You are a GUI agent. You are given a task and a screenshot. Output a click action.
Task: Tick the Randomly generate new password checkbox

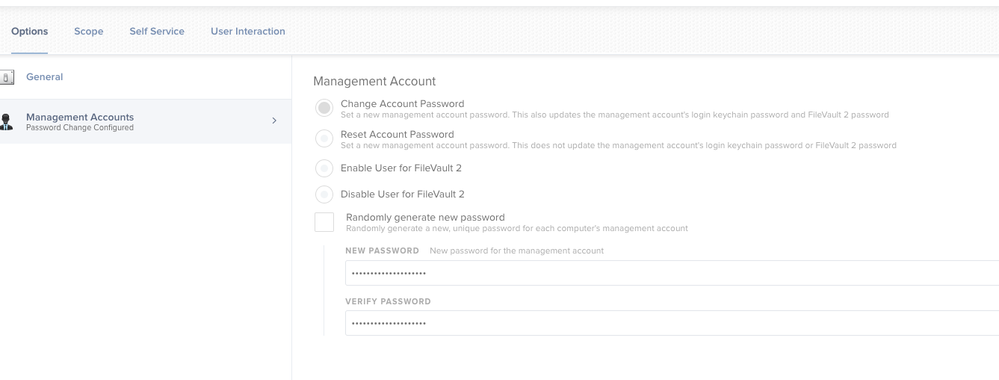pos(324,222)
